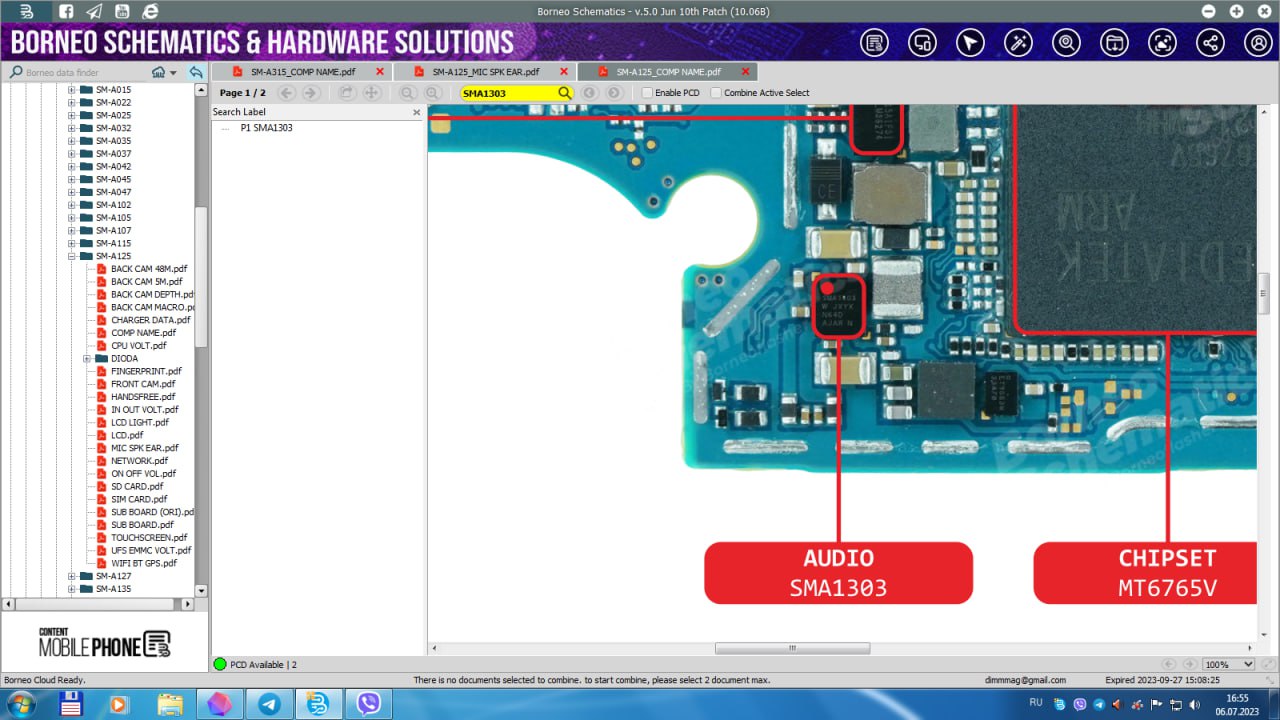This screenshot has height=720, width=1280.
Task: Click the rotate page icon in PDF toolbar
Action: pyautogui.click(x=347, y=93)
